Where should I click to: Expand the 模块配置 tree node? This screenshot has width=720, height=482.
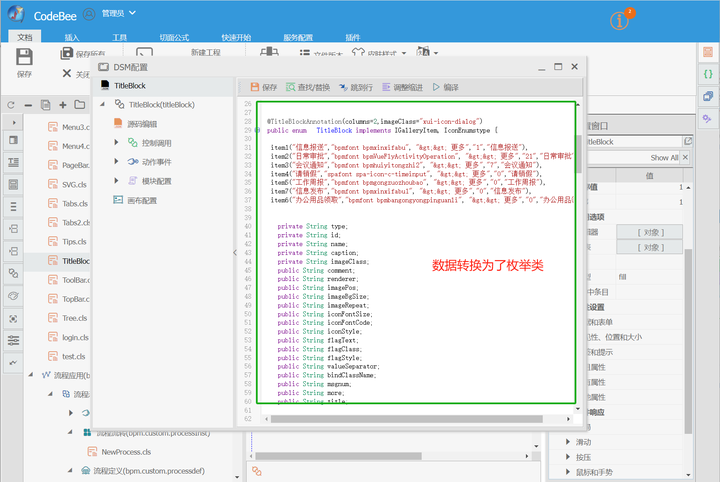[116, 181]
